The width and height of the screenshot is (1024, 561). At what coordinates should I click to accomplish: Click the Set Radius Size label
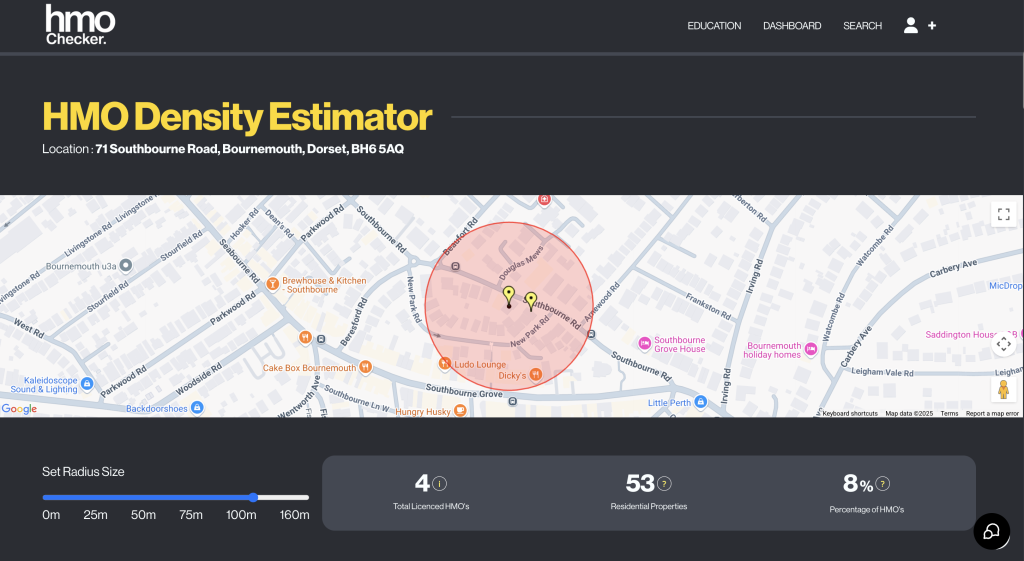point(83,472)
